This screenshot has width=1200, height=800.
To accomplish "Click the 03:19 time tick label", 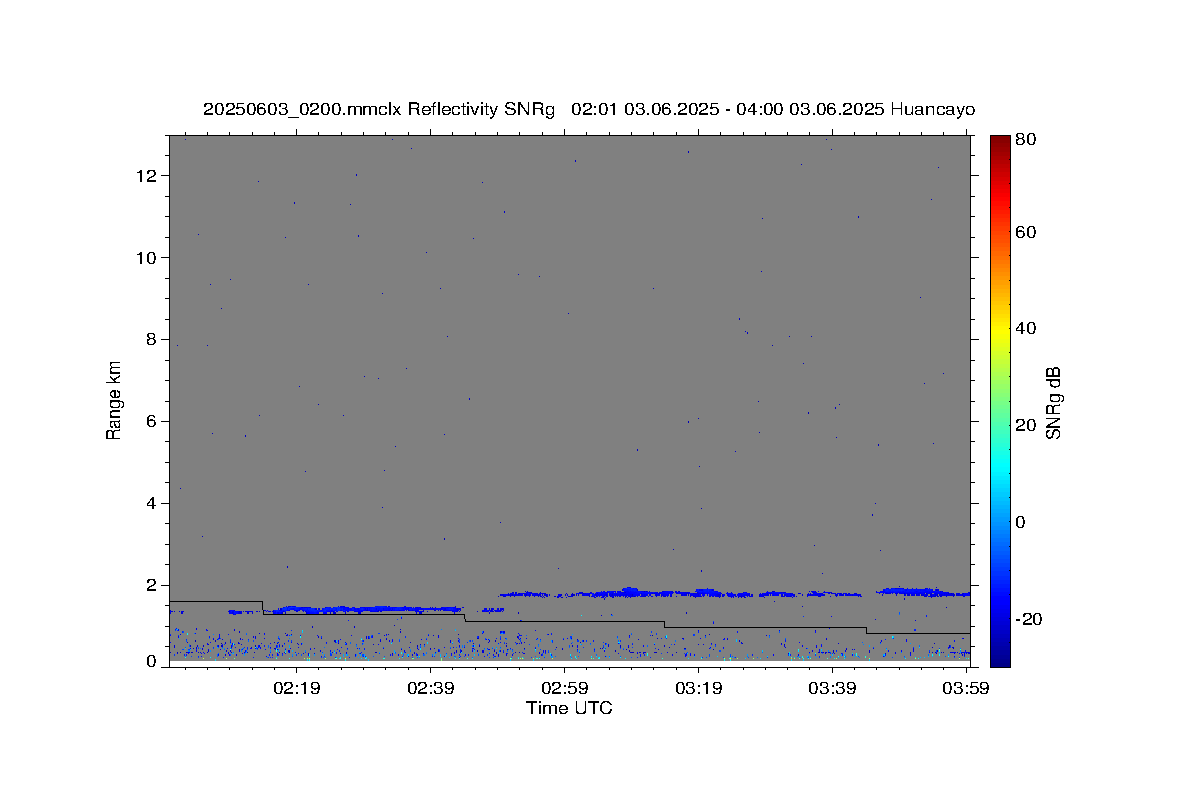I will (x=699, y=688).
